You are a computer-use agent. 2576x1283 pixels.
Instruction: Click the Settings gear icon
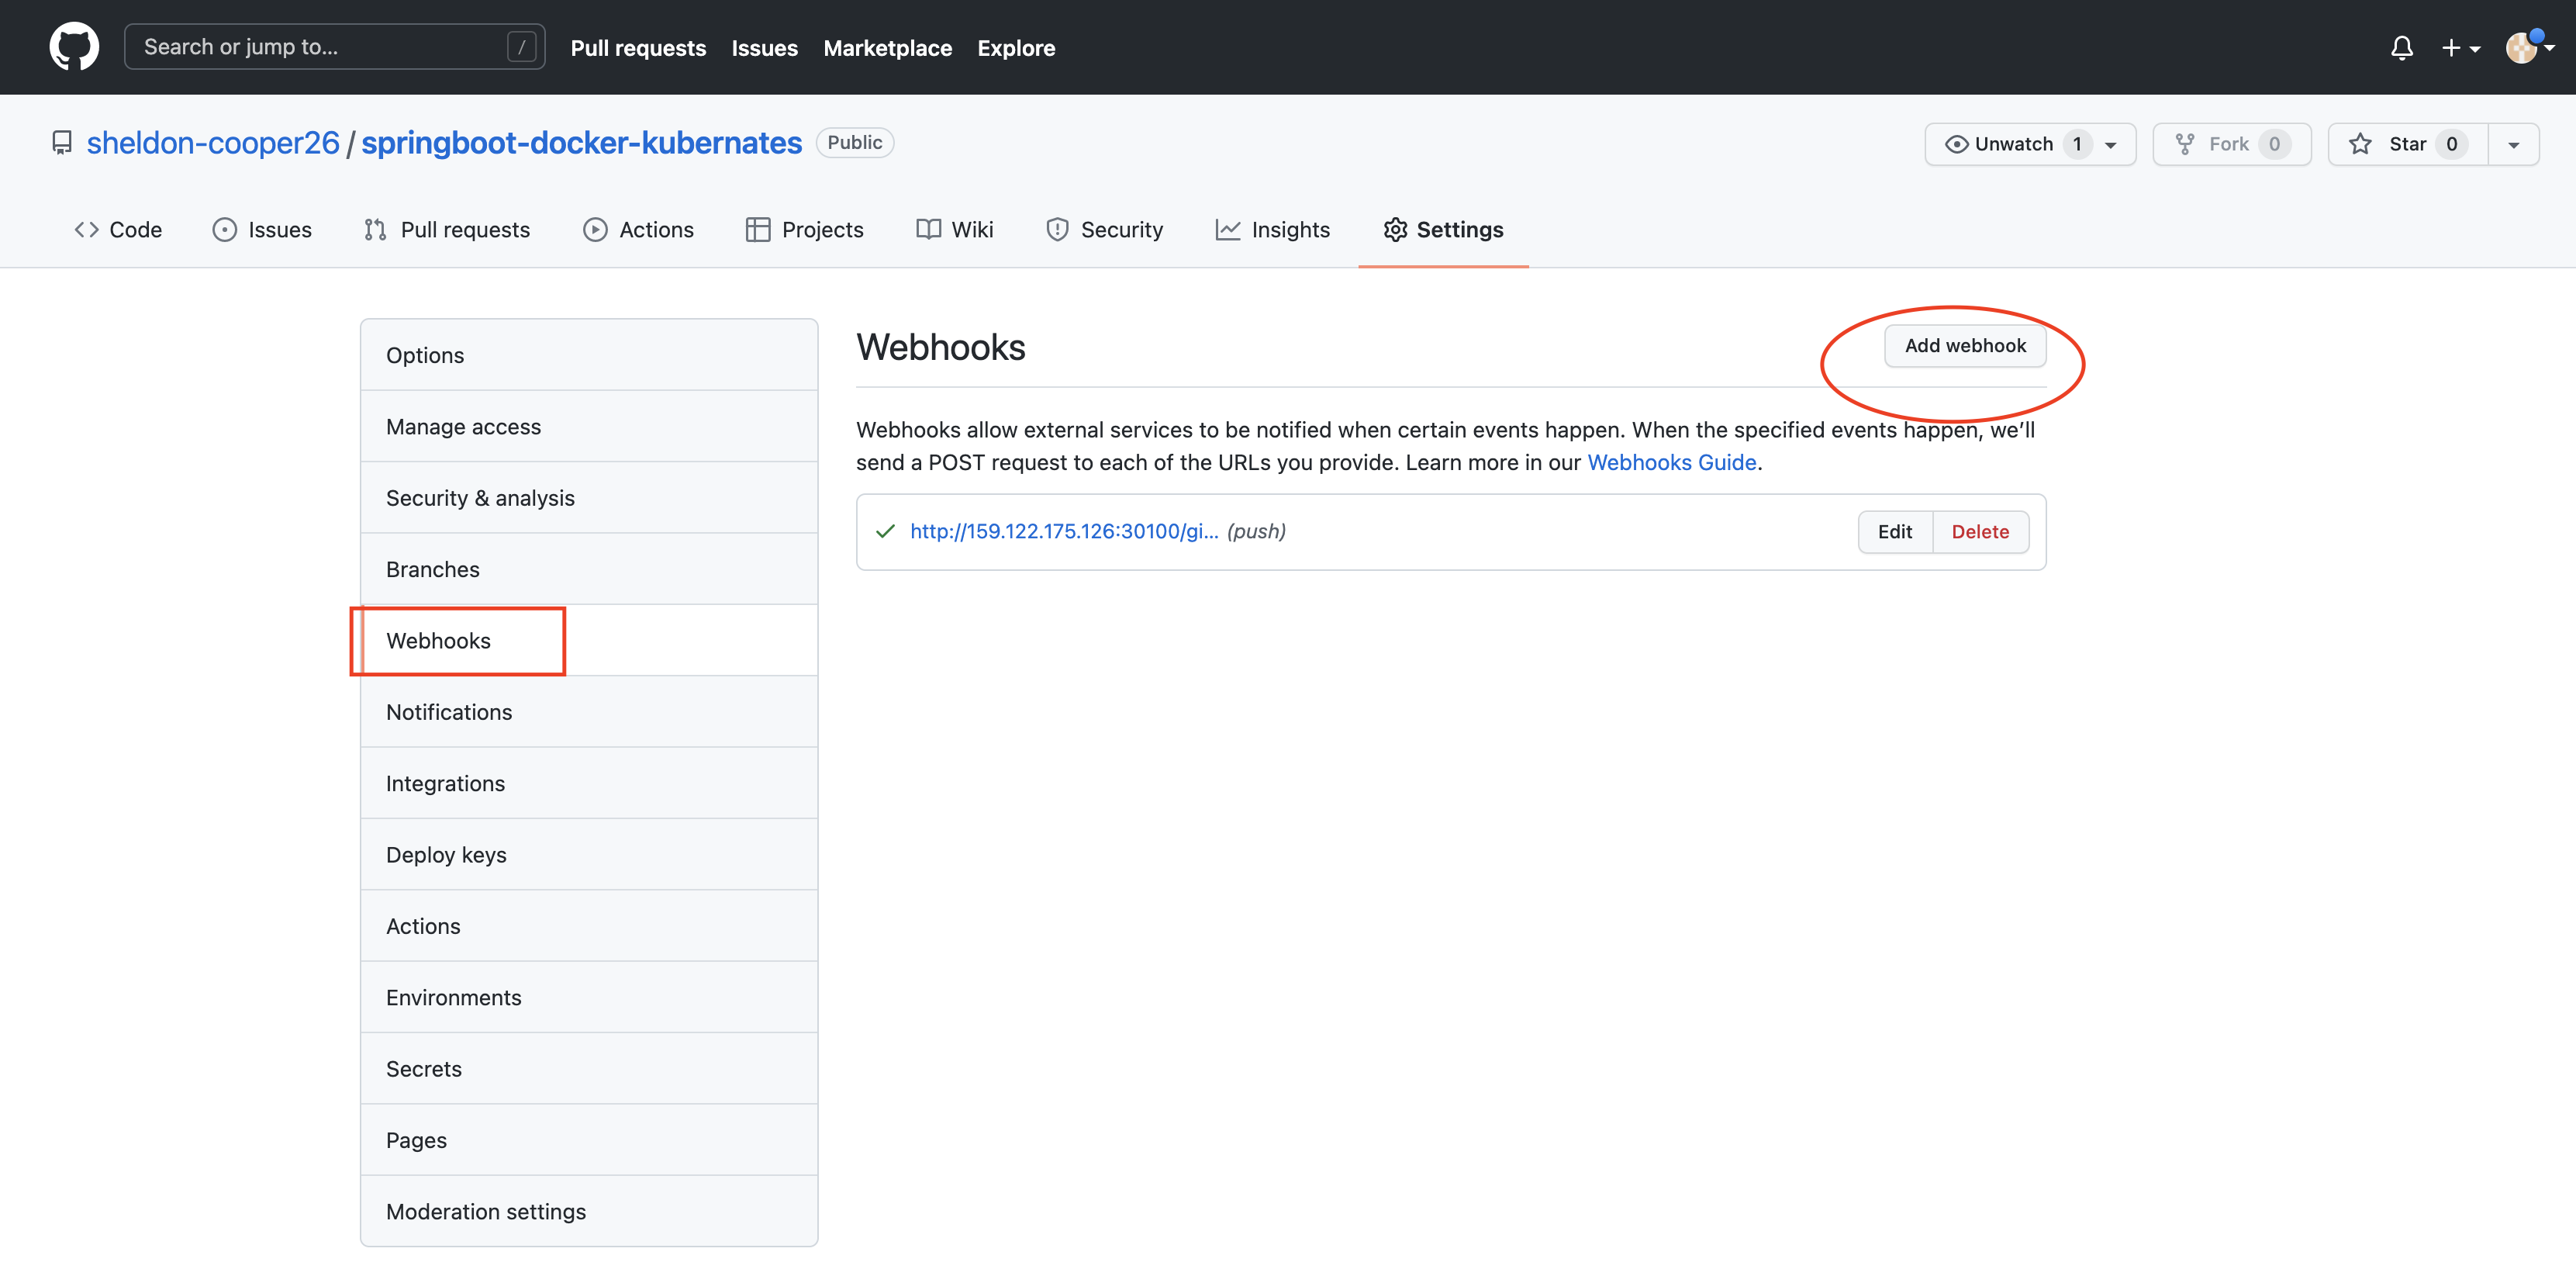pos(1395,229)
